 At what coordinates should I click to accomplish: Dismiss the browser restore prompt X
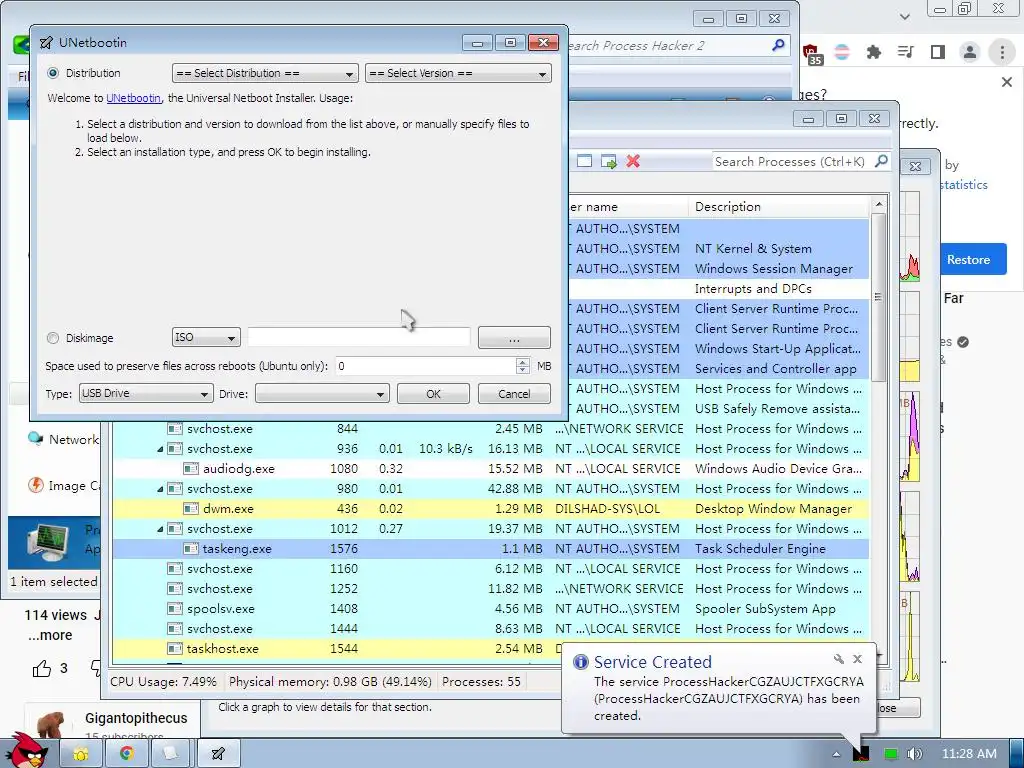1006,82
